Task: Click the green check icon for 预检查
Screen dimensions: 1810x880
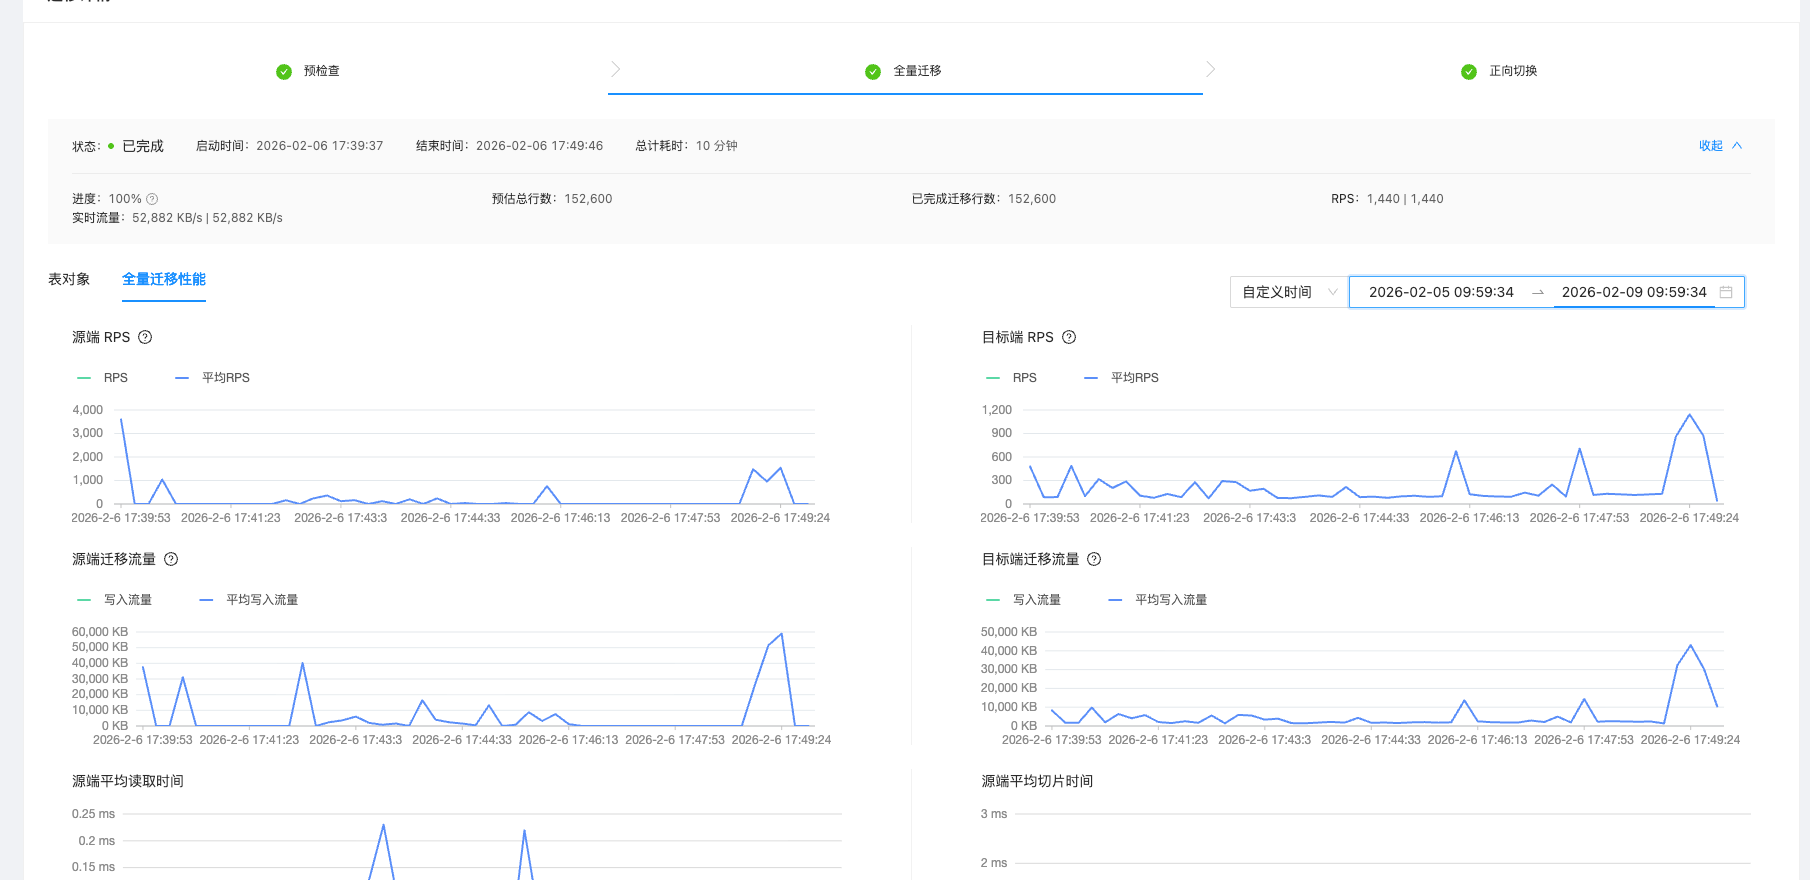Action: coord(284,72)
